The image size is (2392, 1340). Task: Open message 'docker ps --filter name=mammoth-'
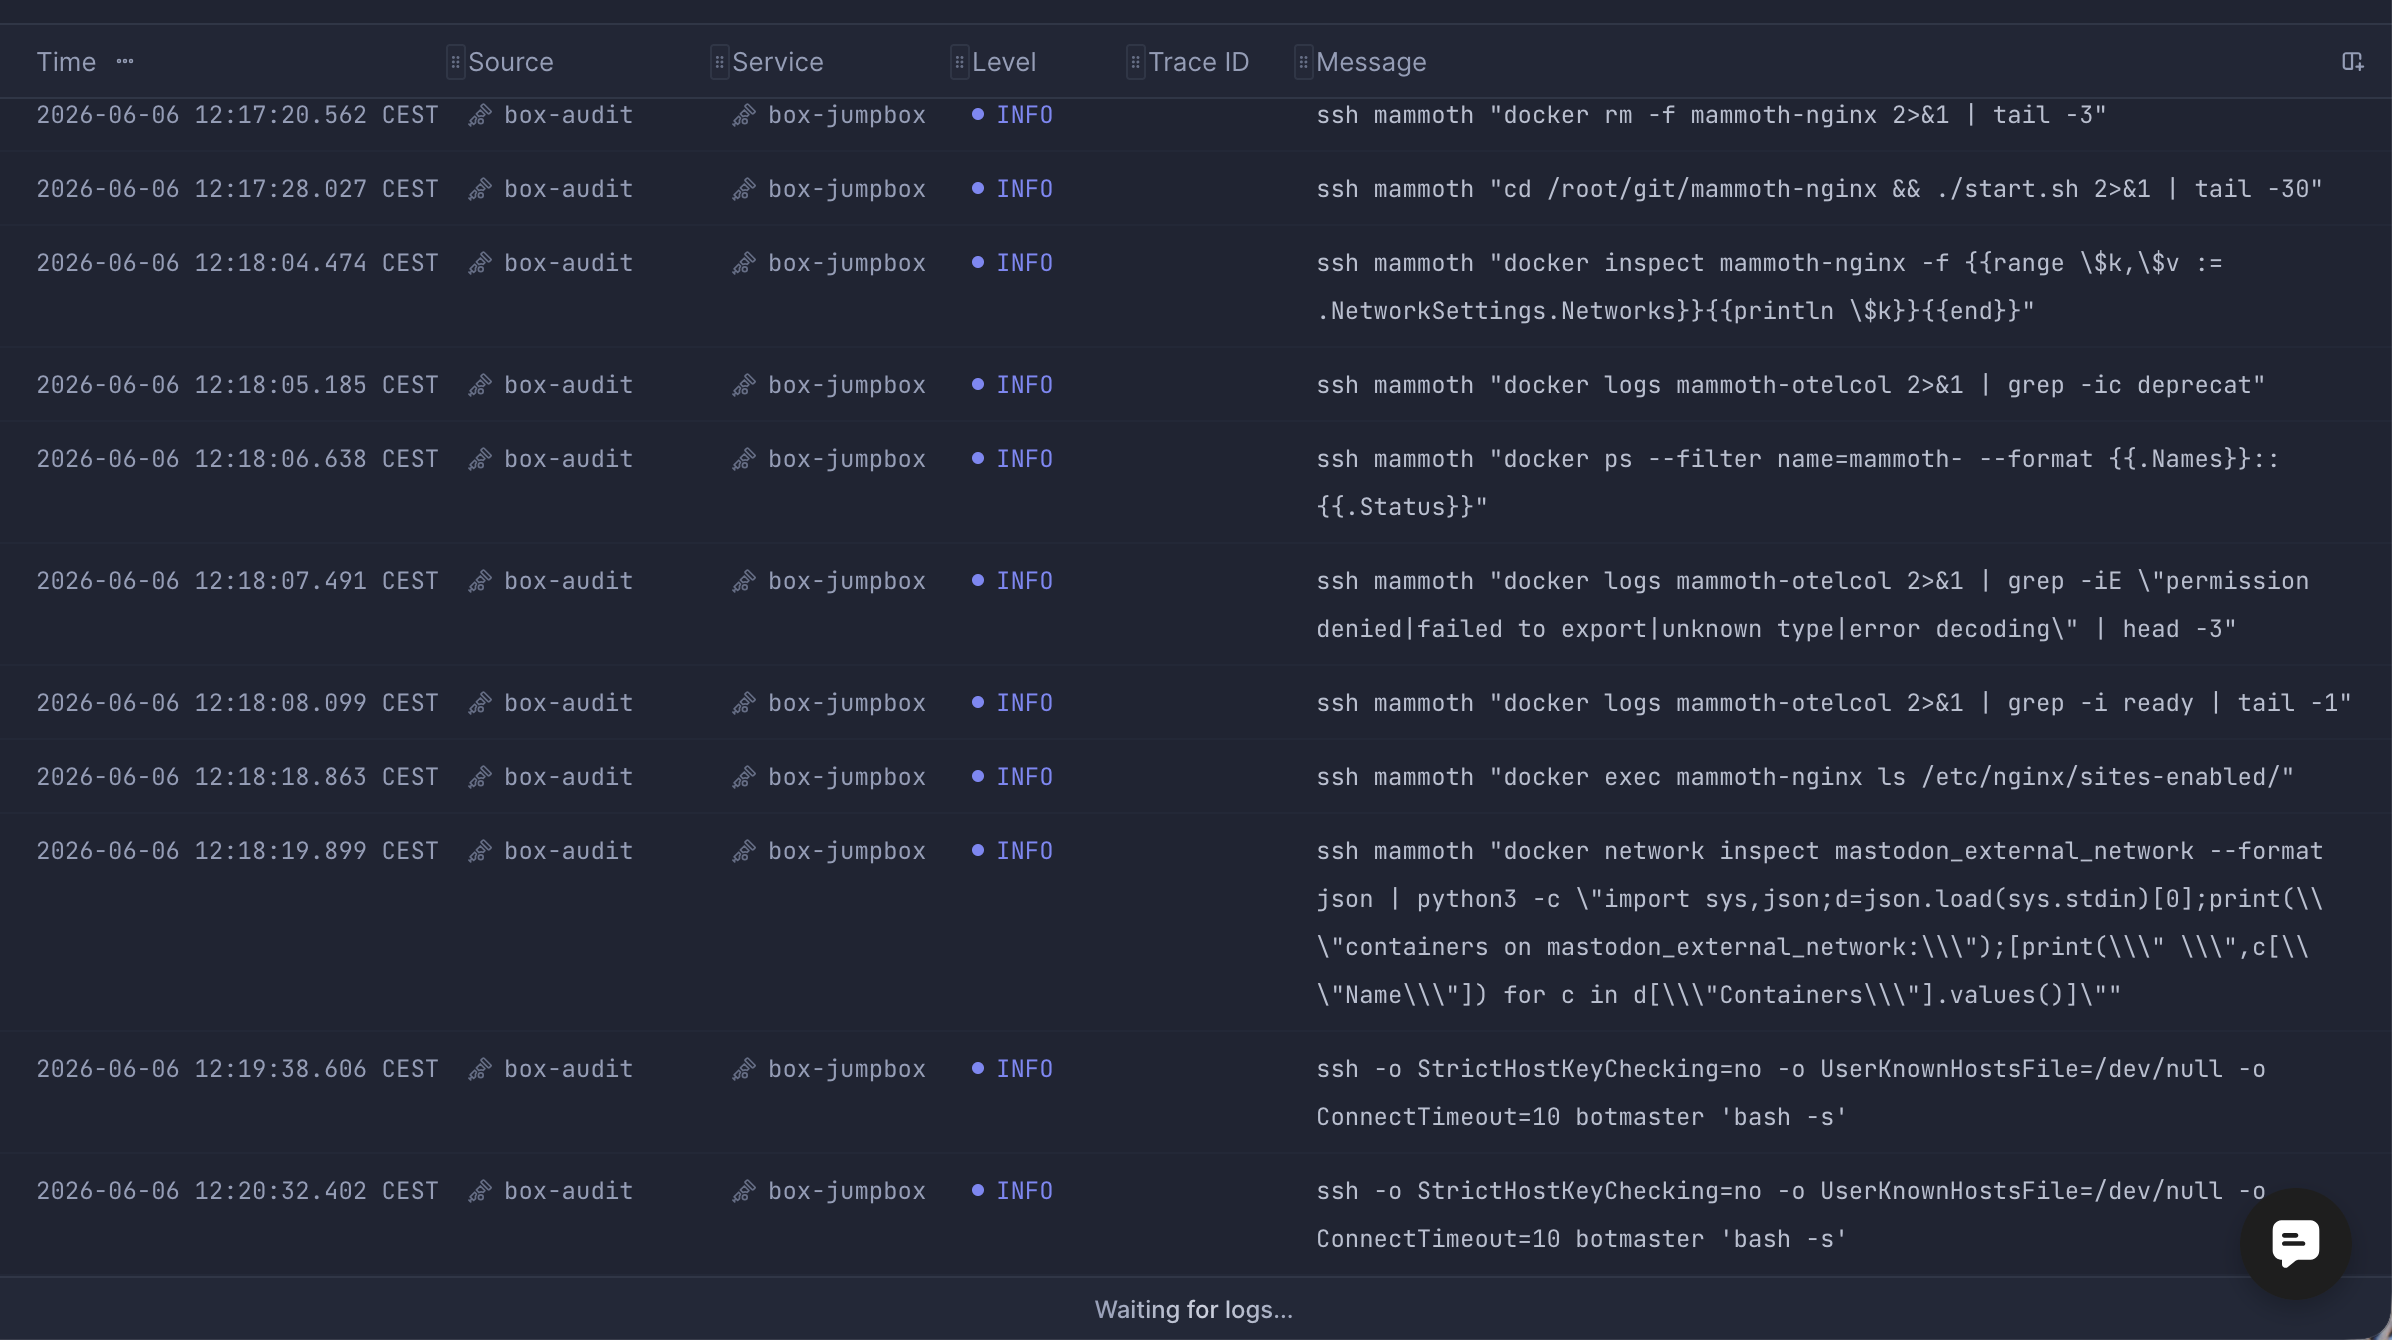point(1797,483)
